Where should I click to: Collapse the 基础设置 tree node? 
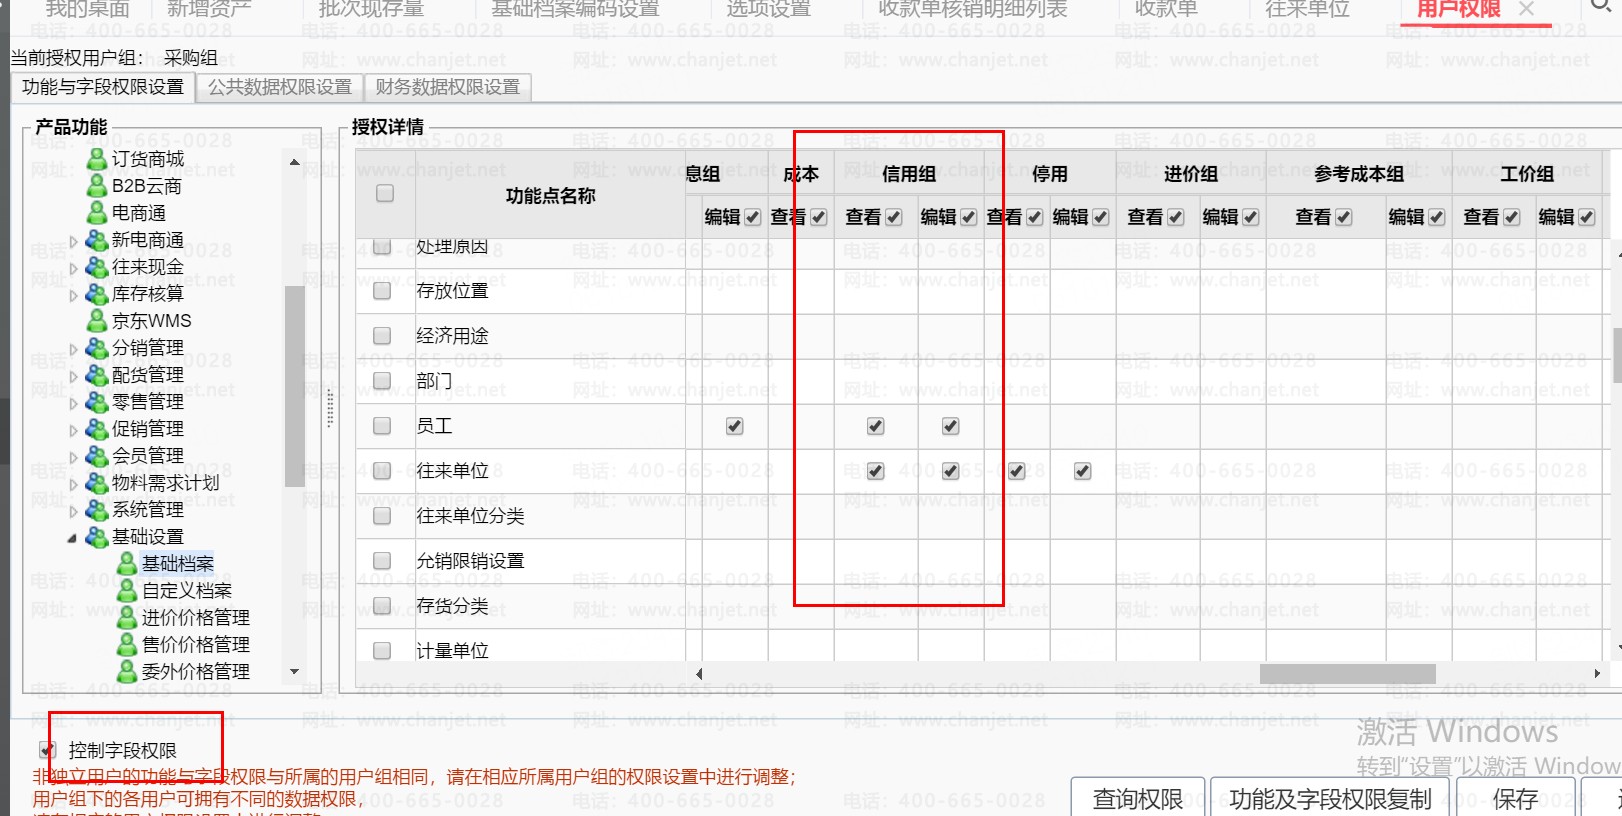(72, 538)
